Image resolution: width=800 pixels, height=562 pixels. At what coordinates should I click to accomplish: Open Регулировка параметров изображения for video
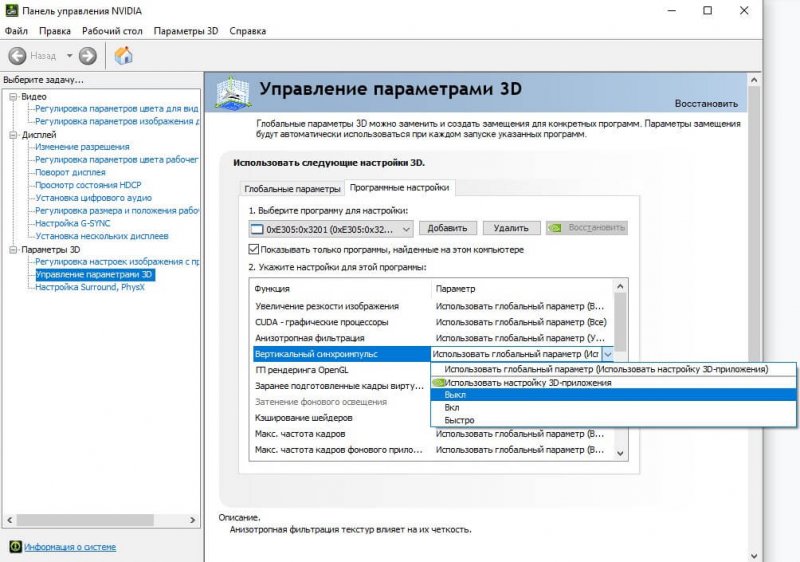click(x=116, y=121)
